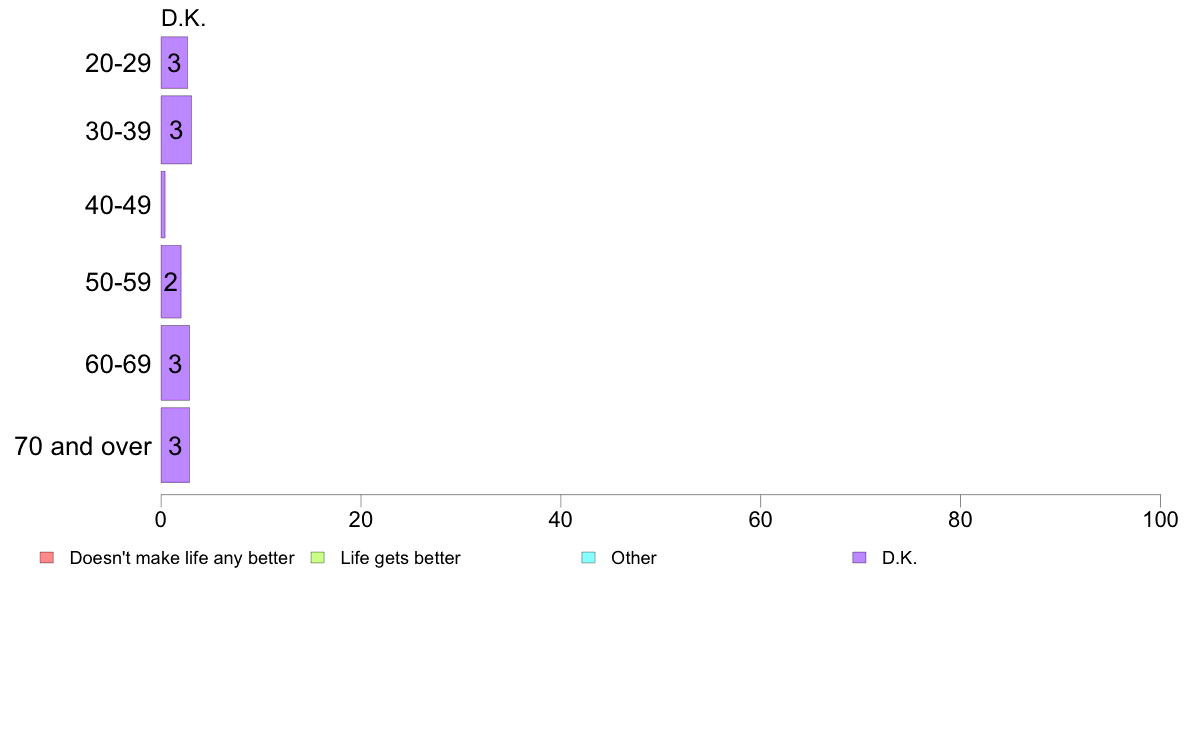Select the 70 and over bar
The image size is (1188, 736).
tap(175, 445)
